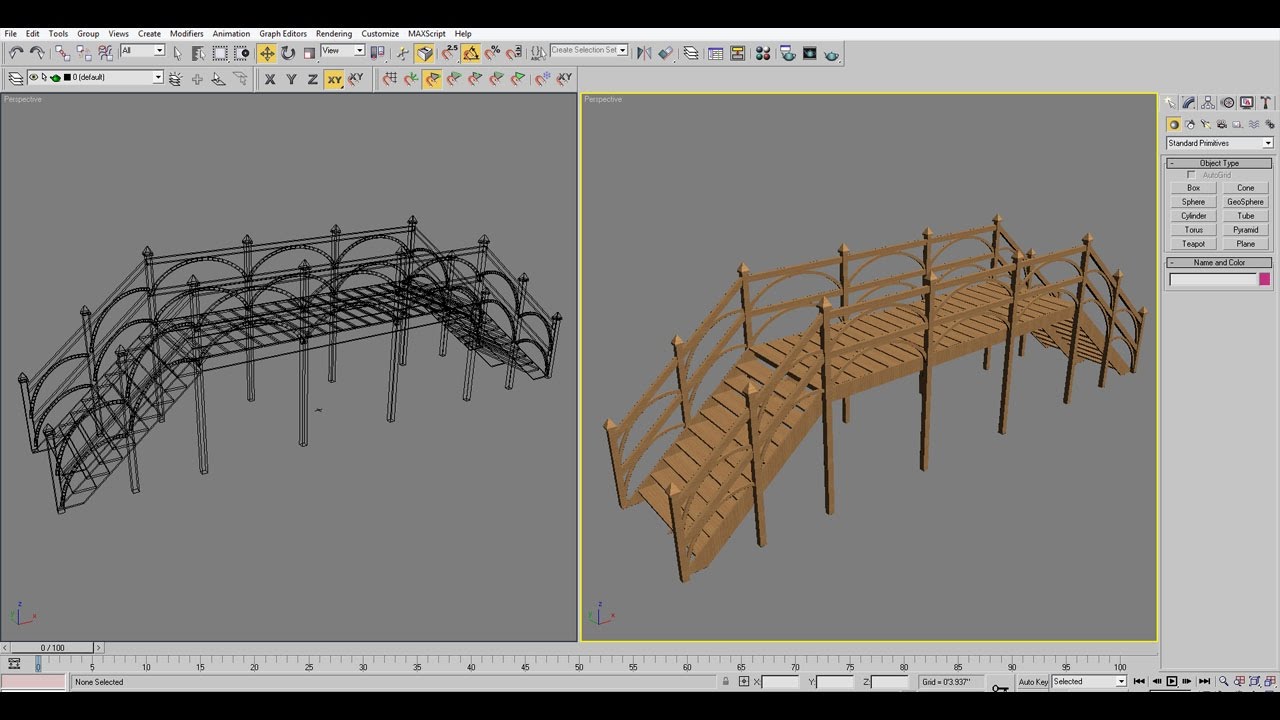
Task: Open the Standard Primitives dropdown
Action: pyautogui.click(x=1219, y=143)
